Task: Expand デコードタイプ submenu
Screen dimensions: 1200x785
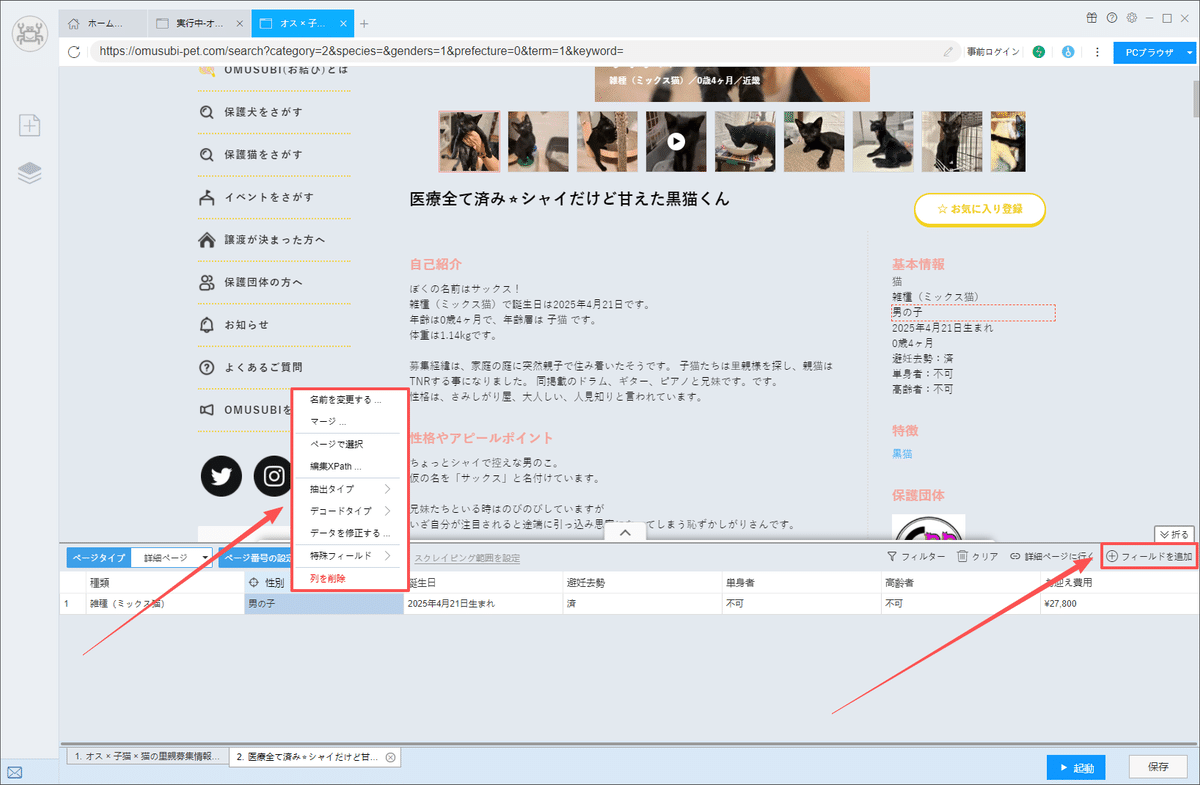Action: pyautogui.click(x=349, y=511)
